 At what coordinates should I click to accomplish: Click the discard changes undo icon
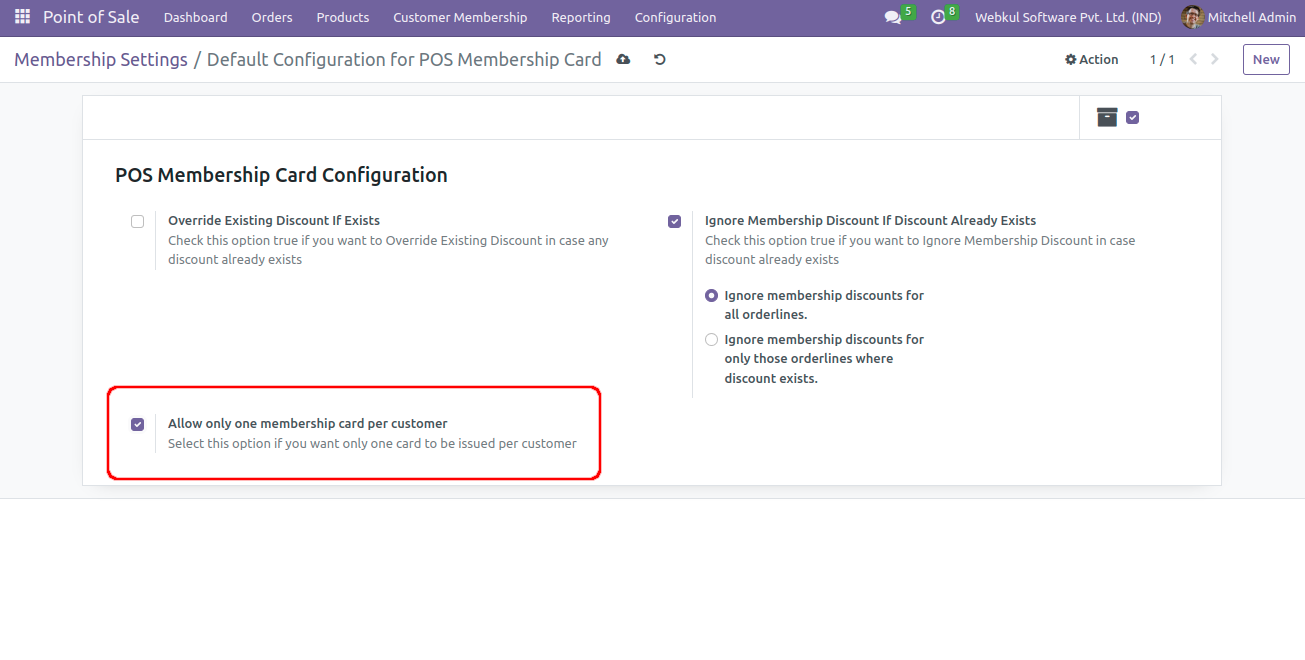[x=660, y=60]
